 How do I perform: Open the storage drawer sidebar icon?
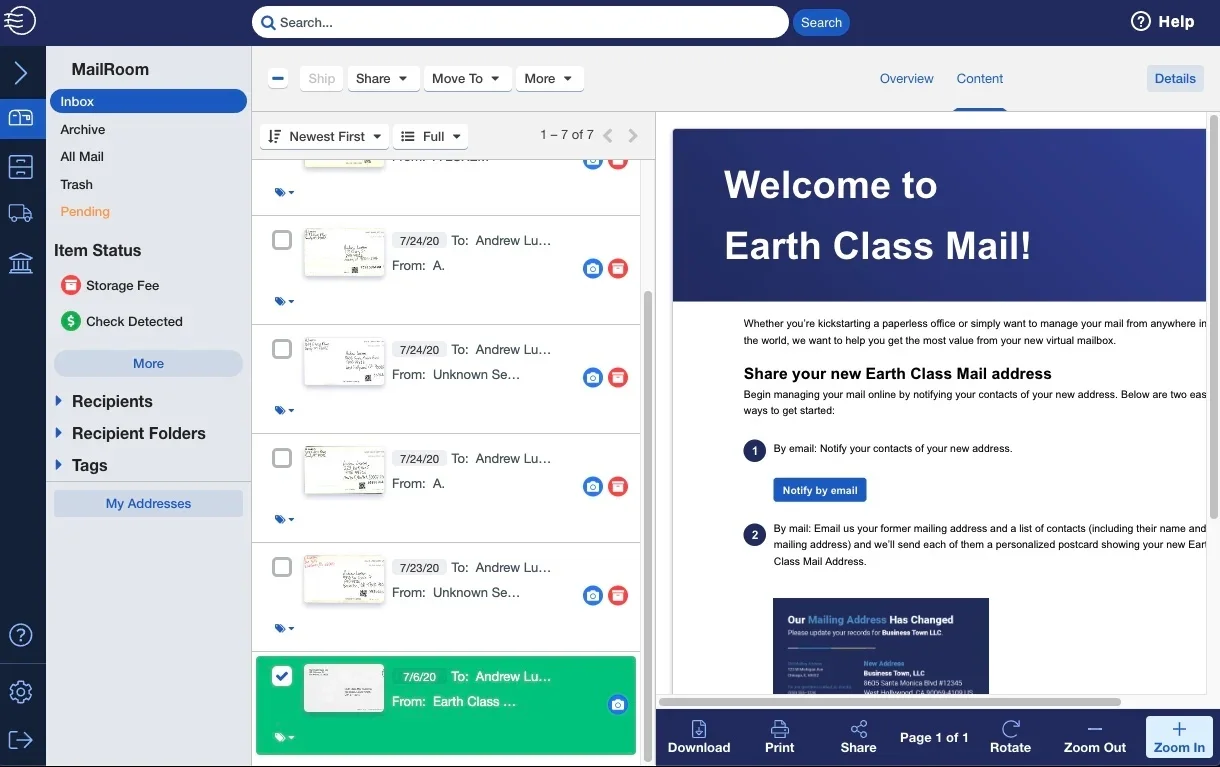pyautogui.click(x=21, y=167)
